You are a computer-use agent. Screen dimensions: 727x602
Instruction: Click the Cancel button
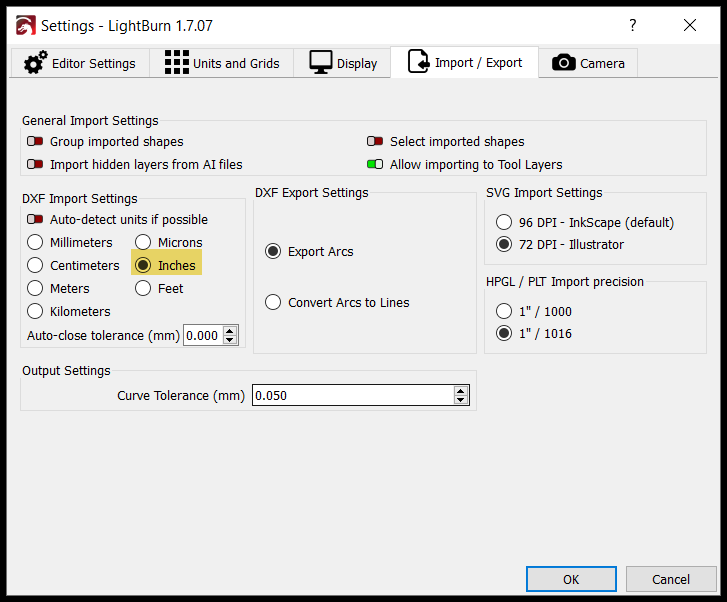tap(671, 579)
